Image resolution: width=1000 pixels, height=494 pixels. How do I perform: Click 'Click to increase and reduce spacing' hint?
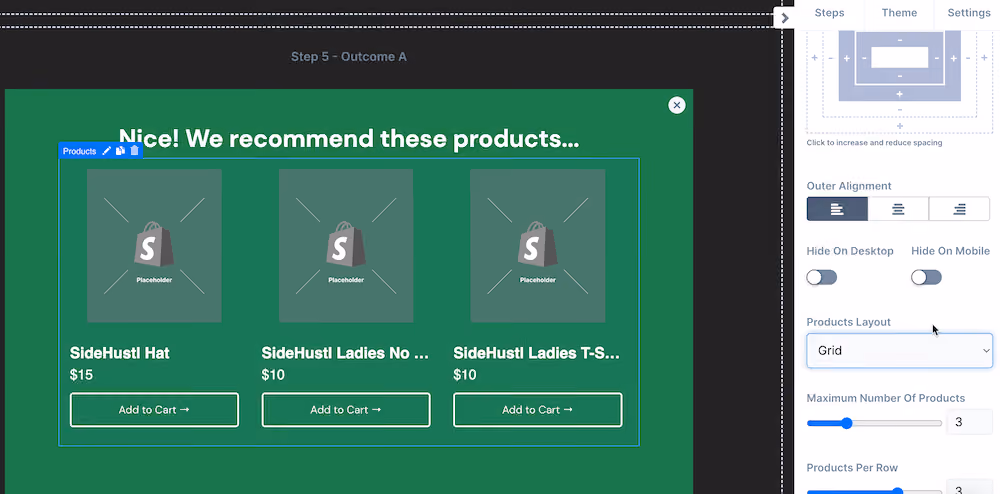pos(874,143)
